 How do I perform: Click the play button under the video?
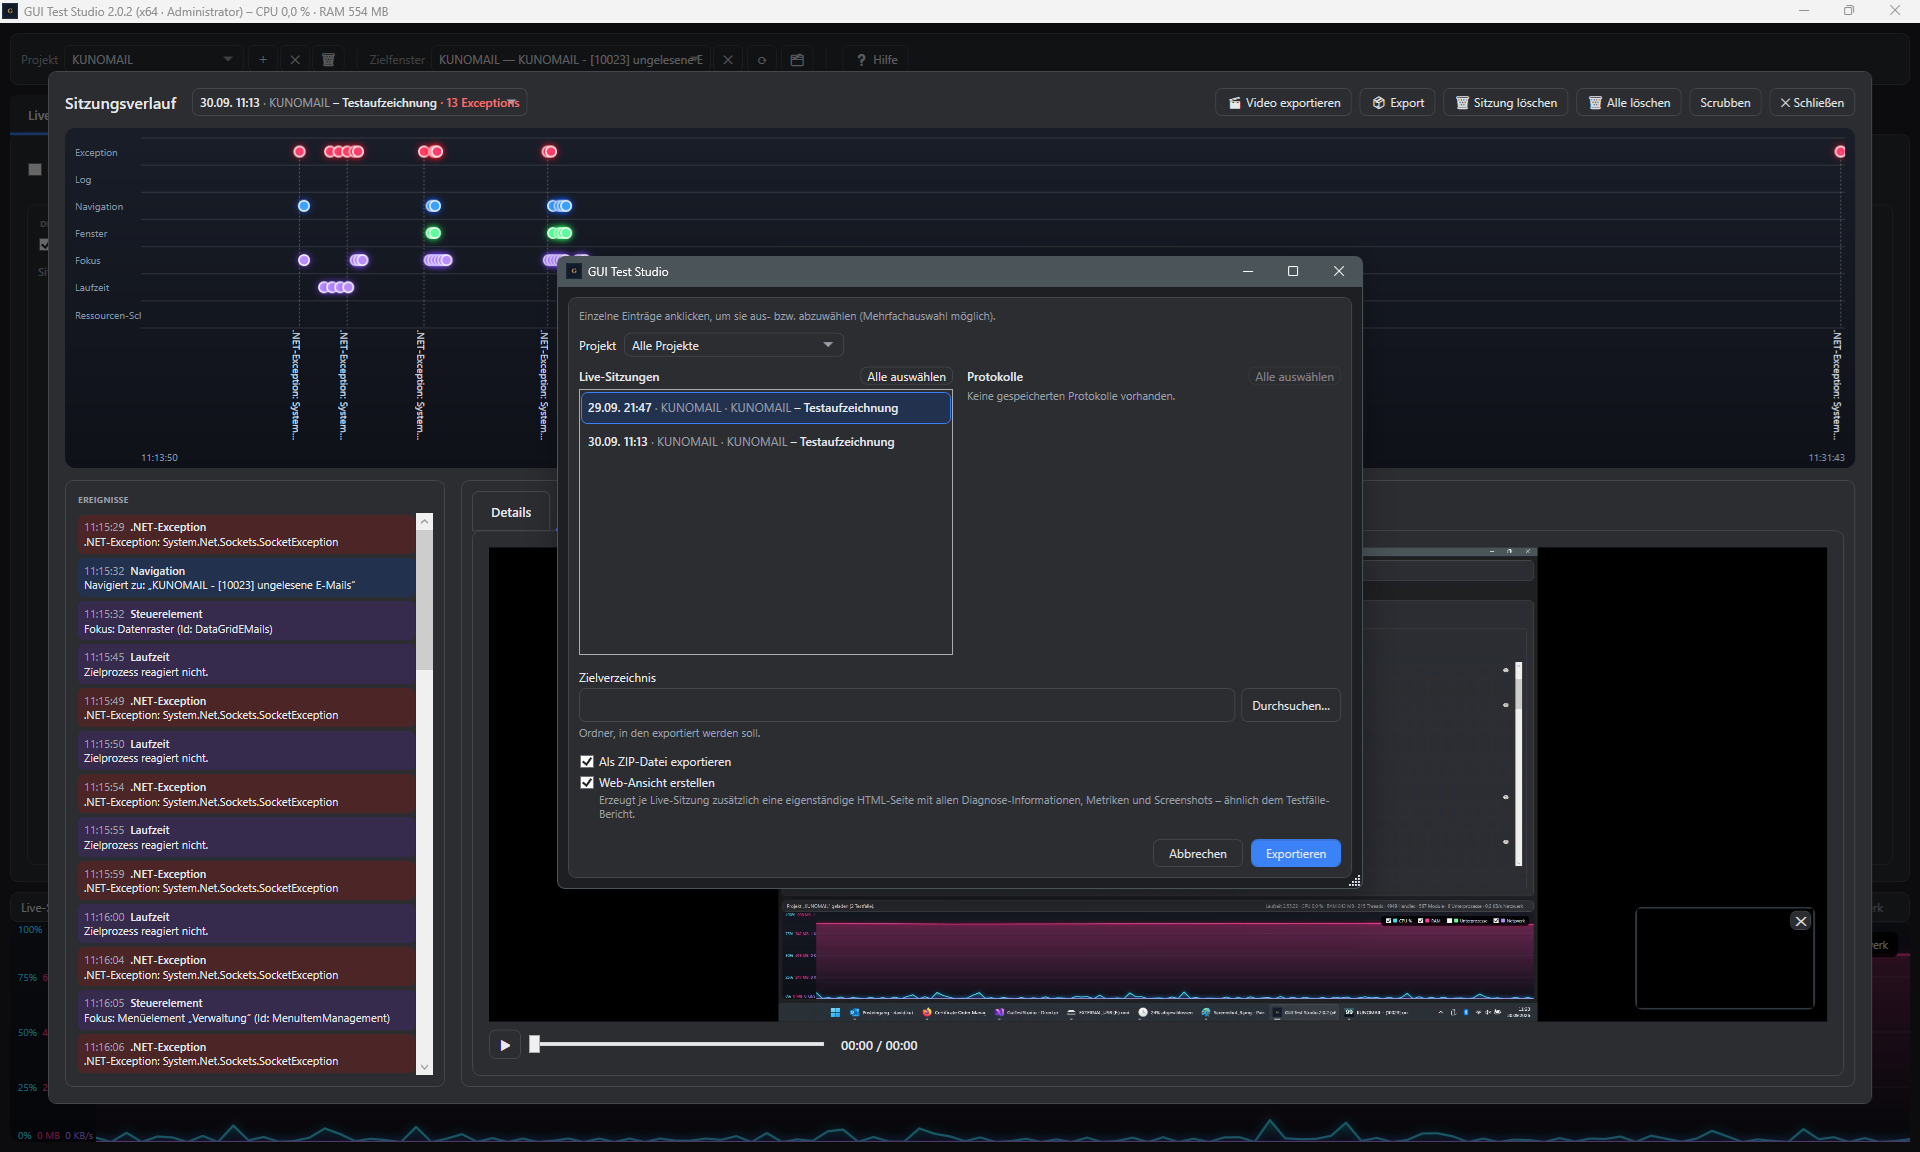(505, 1045)
